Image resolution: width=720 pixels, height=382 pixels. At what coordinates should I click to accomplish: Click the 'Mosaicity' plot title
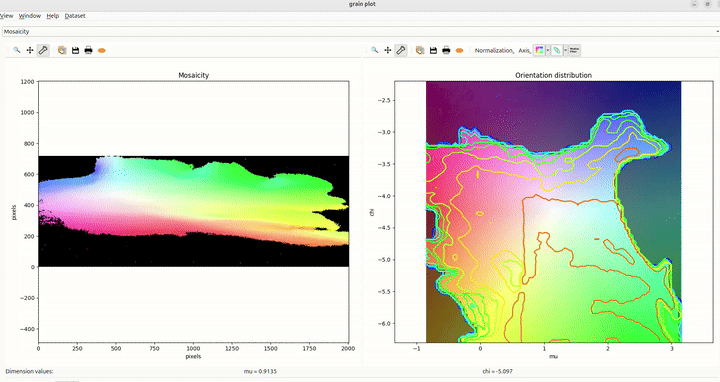pos(193,75)
